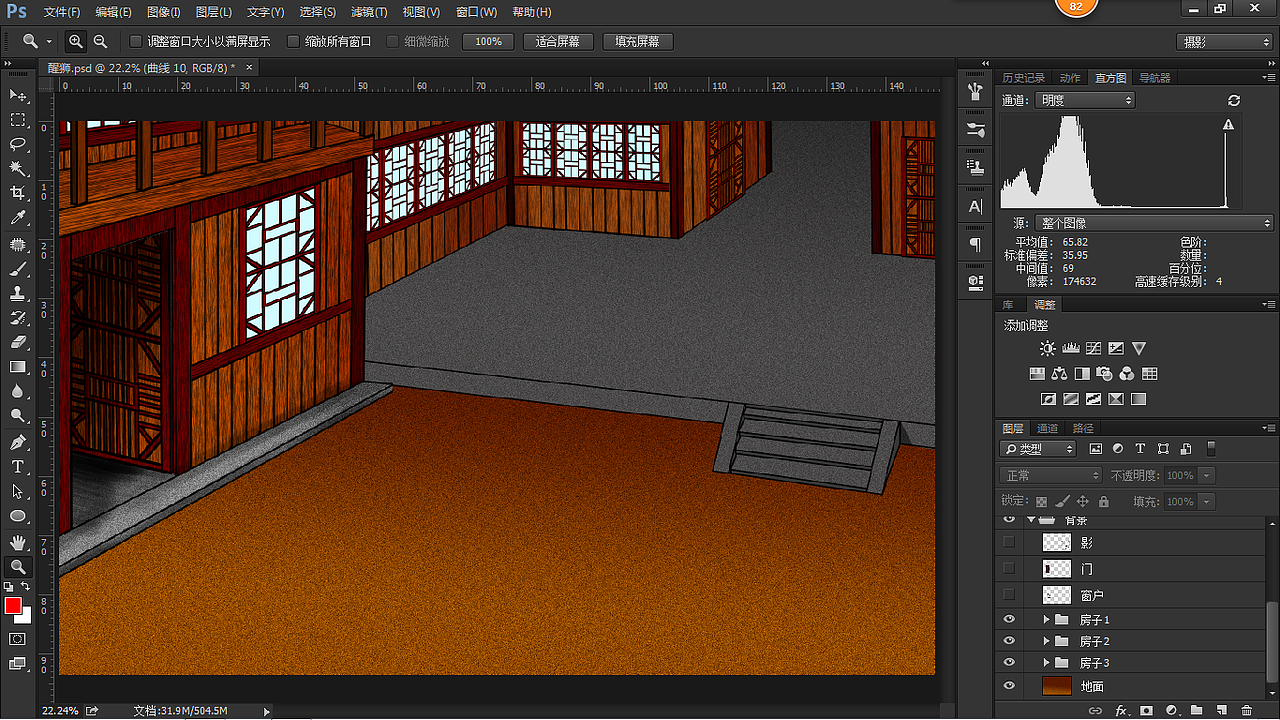Hide the 房子2 group
Viewport: 1280px width, 720px height.
[1009, 641]
